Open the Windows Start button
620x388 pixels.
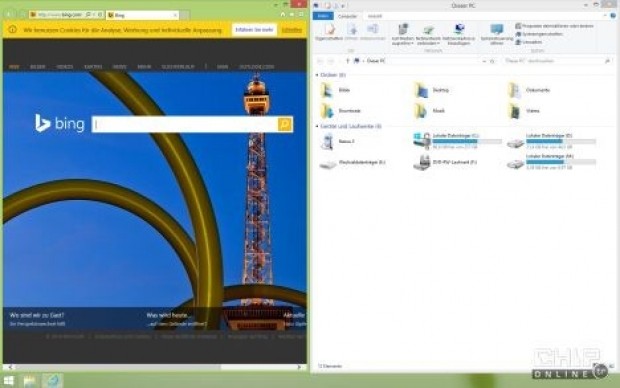(8, 380)
